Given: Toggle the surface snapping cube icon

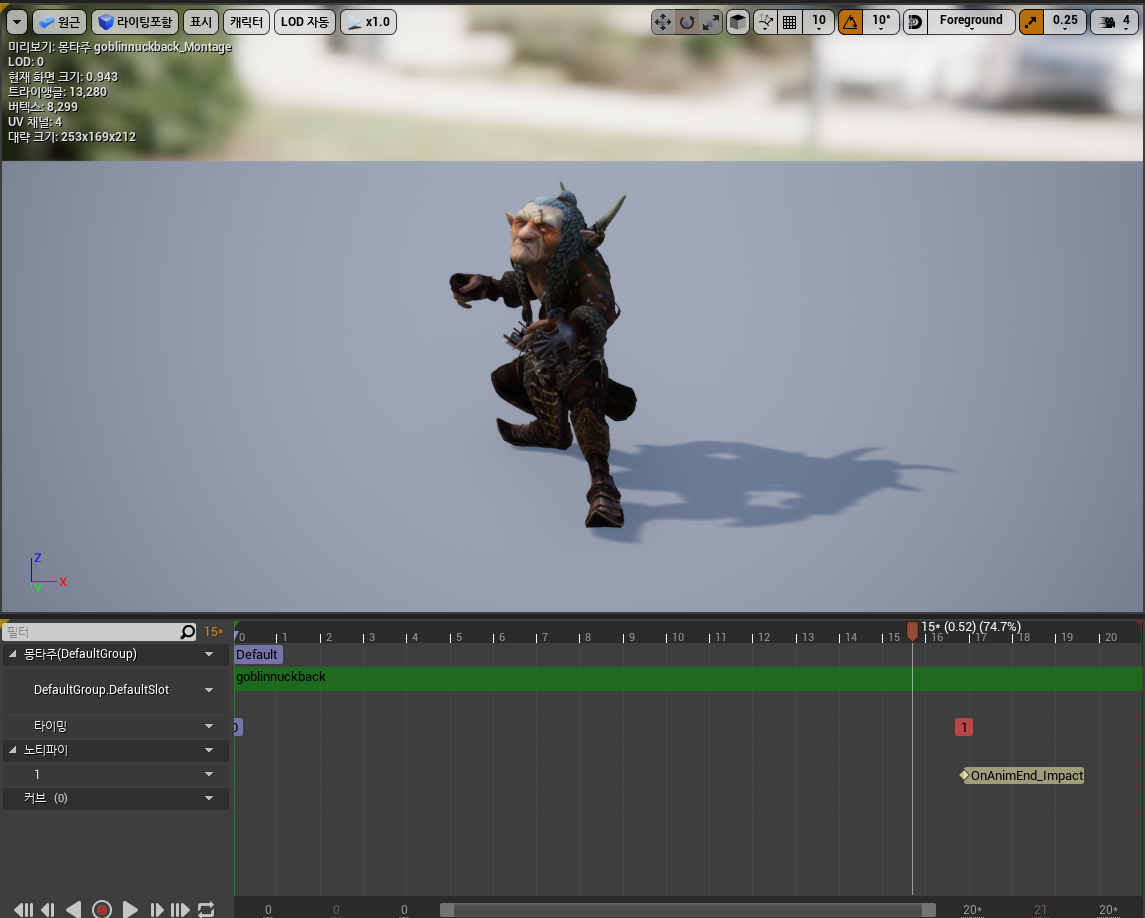Looking at the screenshot, I should click(738, 22).
